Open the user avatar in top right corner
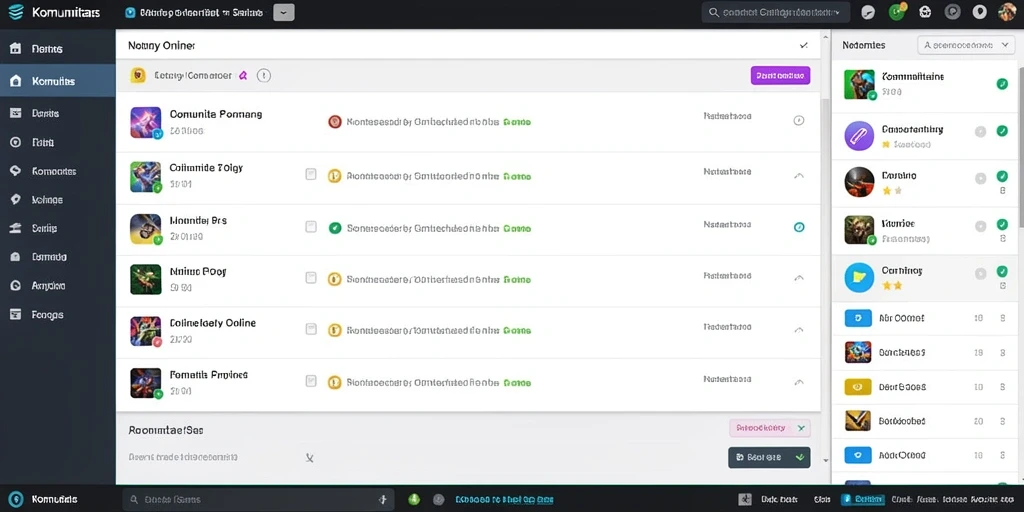1024x512 pixels. (x=1007, y=12)
